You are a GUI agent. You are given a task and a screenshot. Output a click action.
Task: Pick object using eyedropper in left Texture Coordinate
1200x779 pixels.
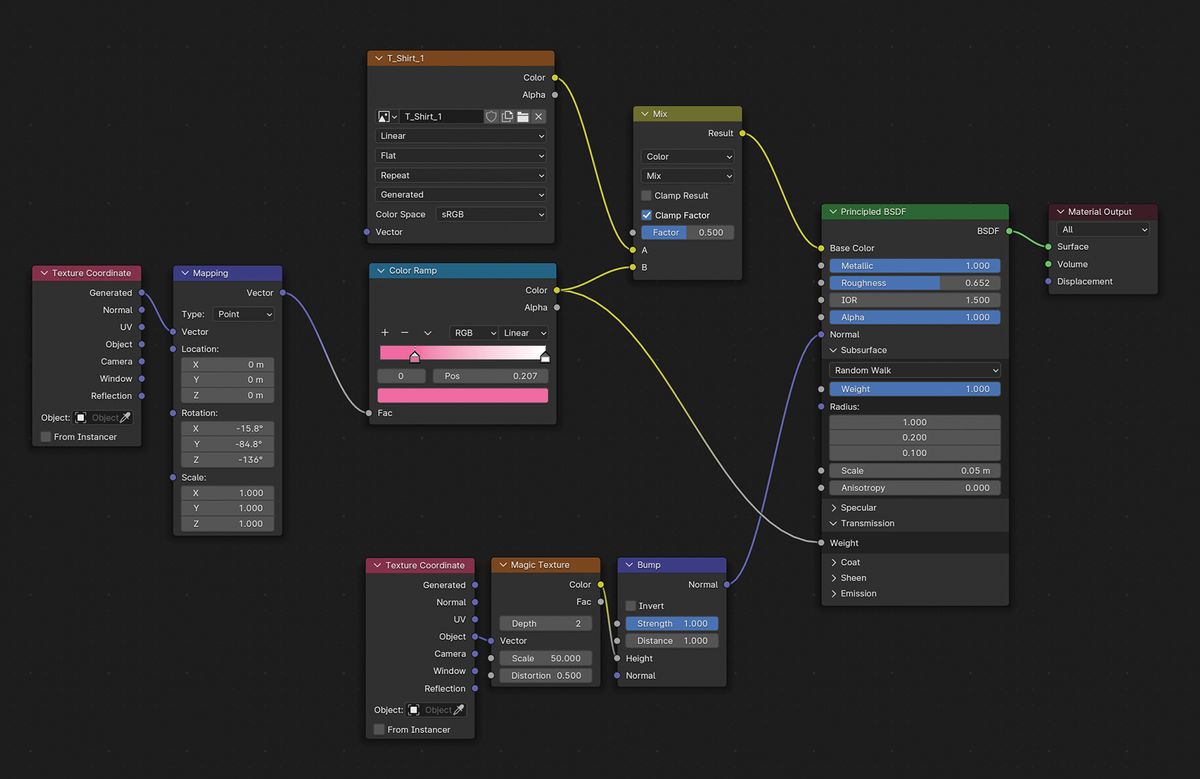click(125, 418)
